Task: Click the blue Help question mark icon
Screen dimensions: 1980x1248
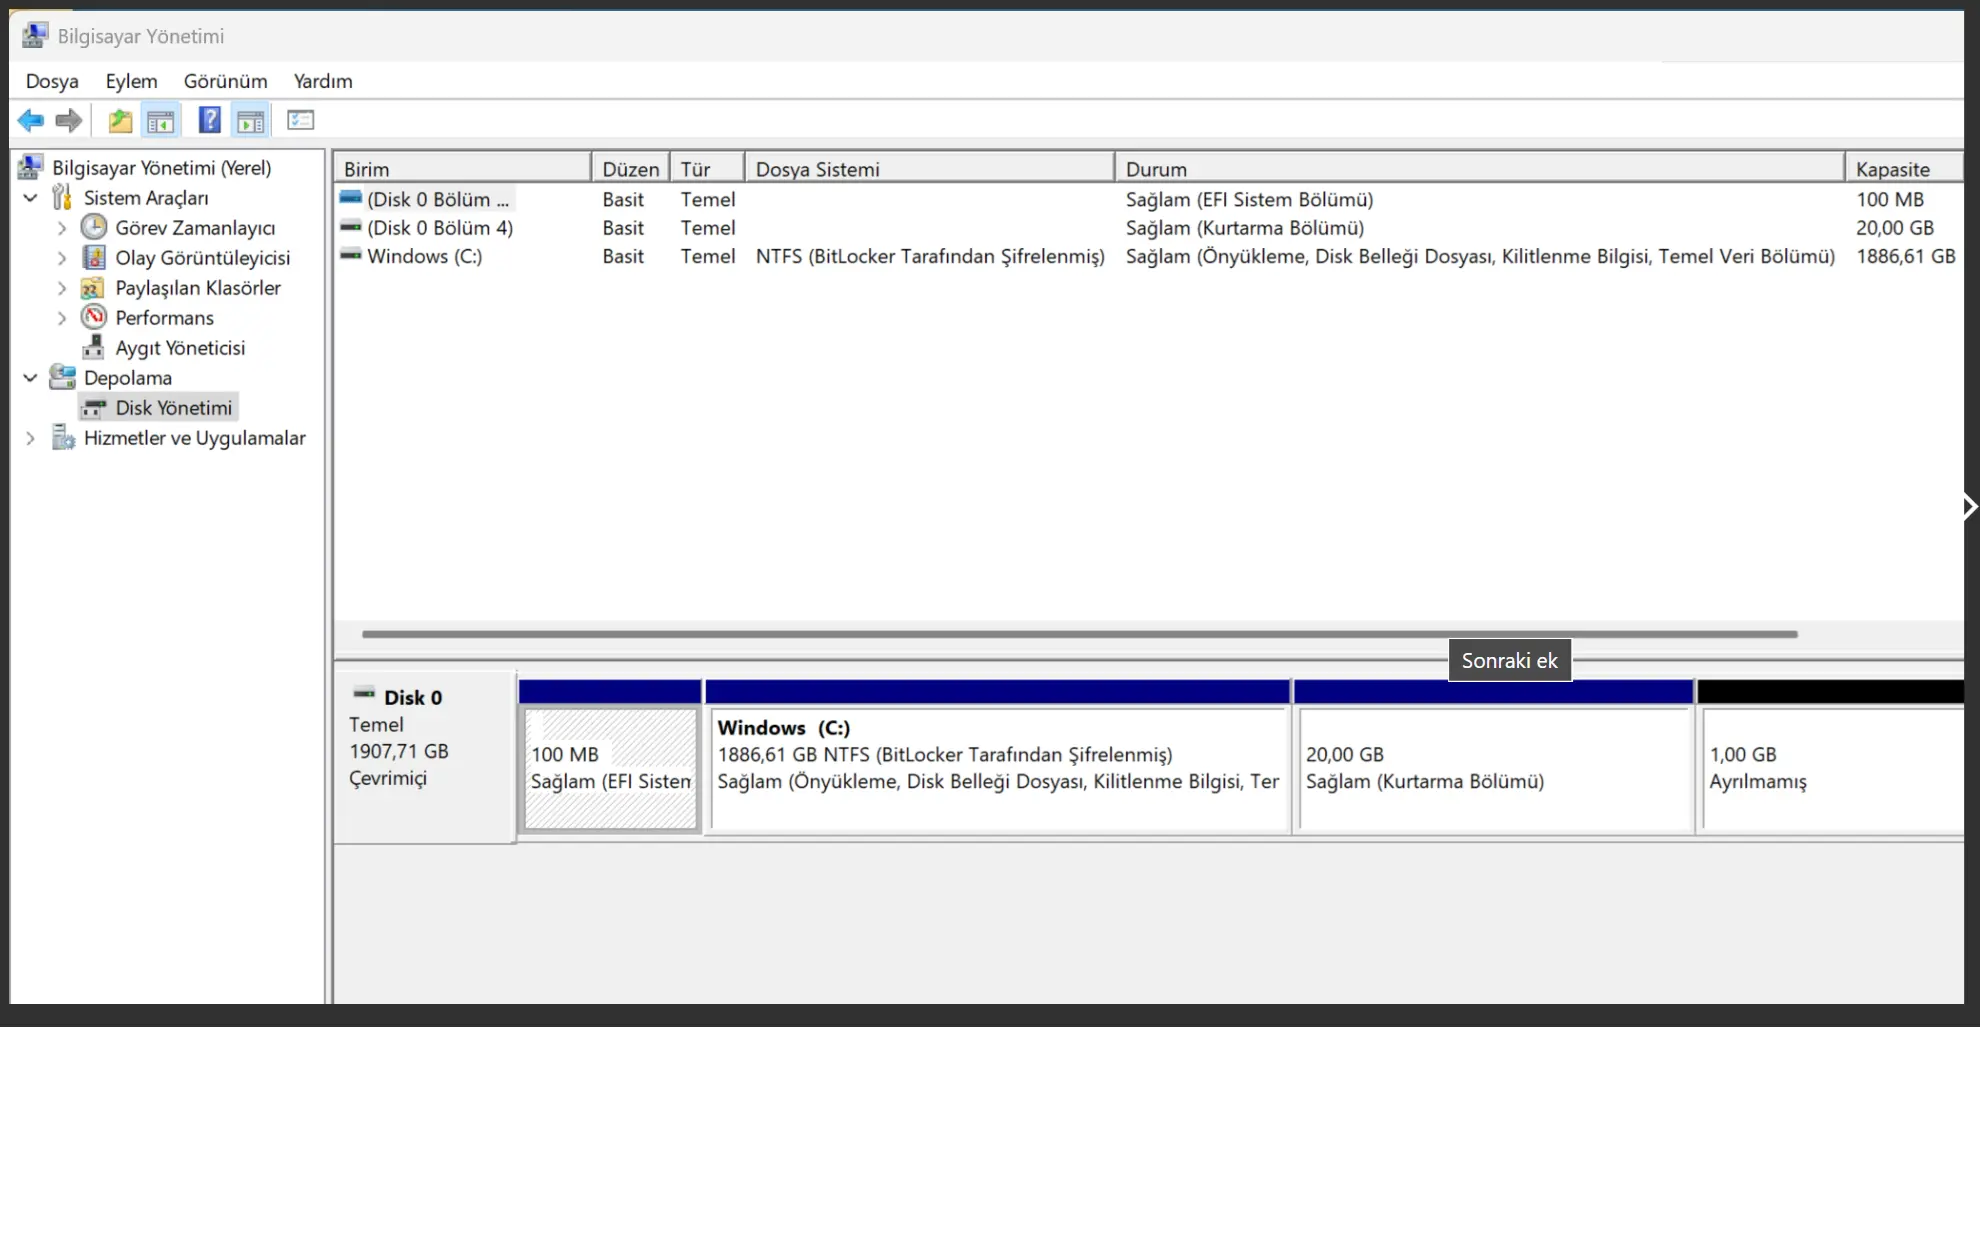Action: [209, 121]
